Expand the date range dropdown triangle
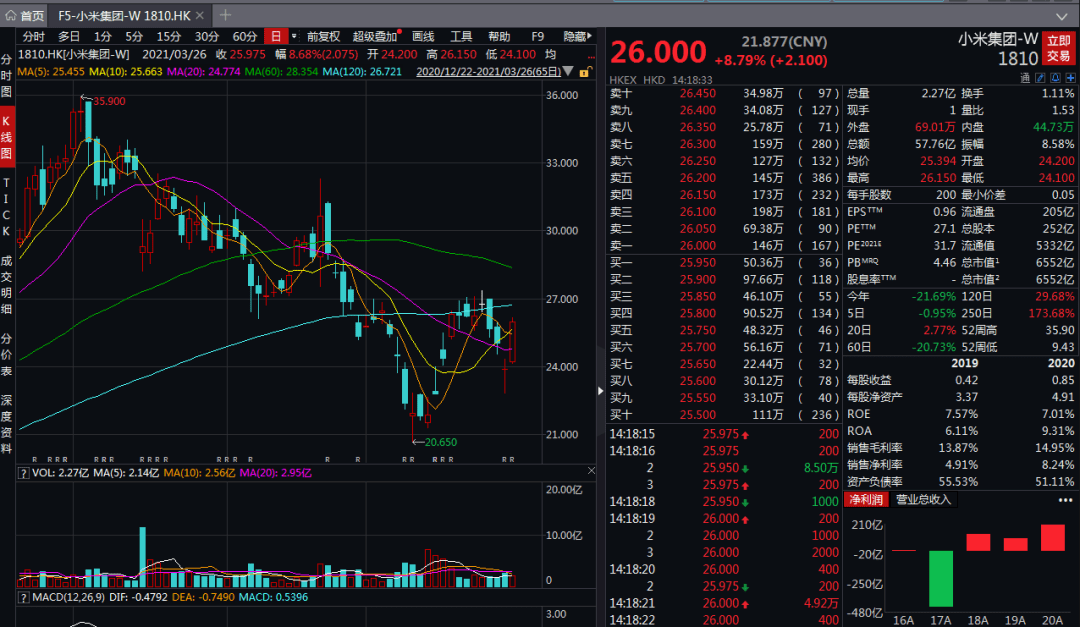The height and width of the screenshot is (627, 1080). tap(568, 71)
